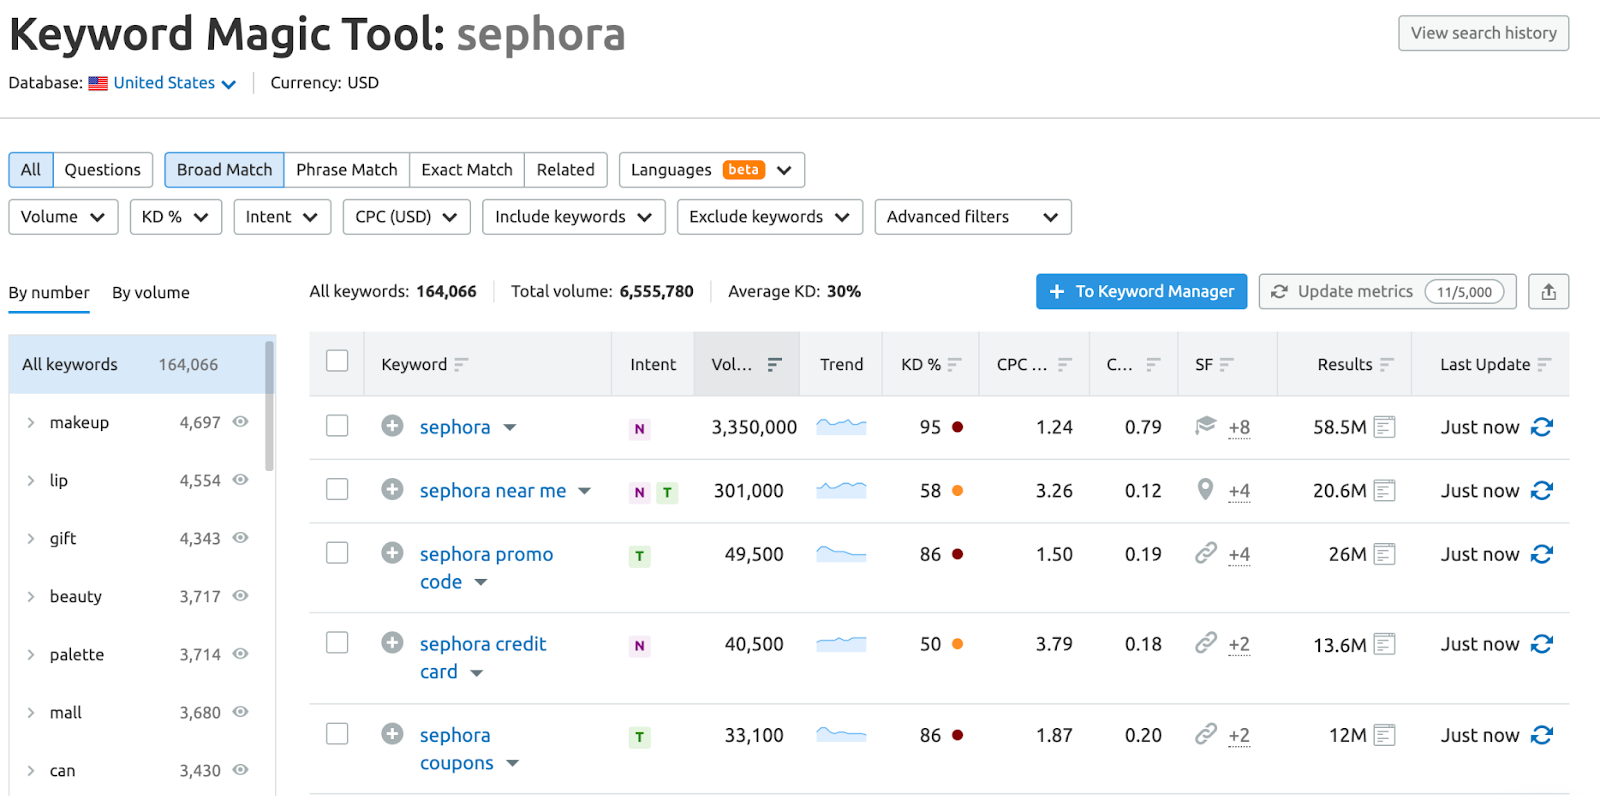Viewport: 1600px width, 796px height.
Task: Check the select-all checkbox in table header
Action: [x=337, y=361]
